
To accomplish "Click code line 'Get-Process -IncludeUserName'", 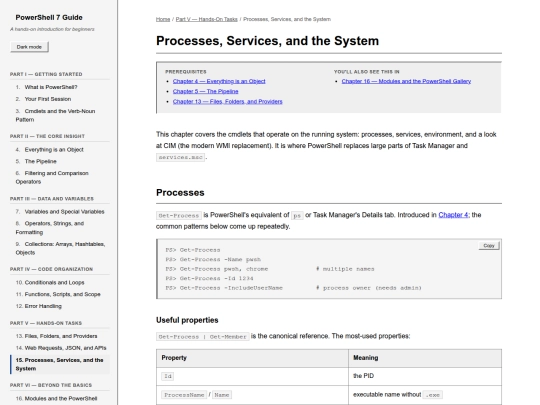I will [x=224, y=288].
